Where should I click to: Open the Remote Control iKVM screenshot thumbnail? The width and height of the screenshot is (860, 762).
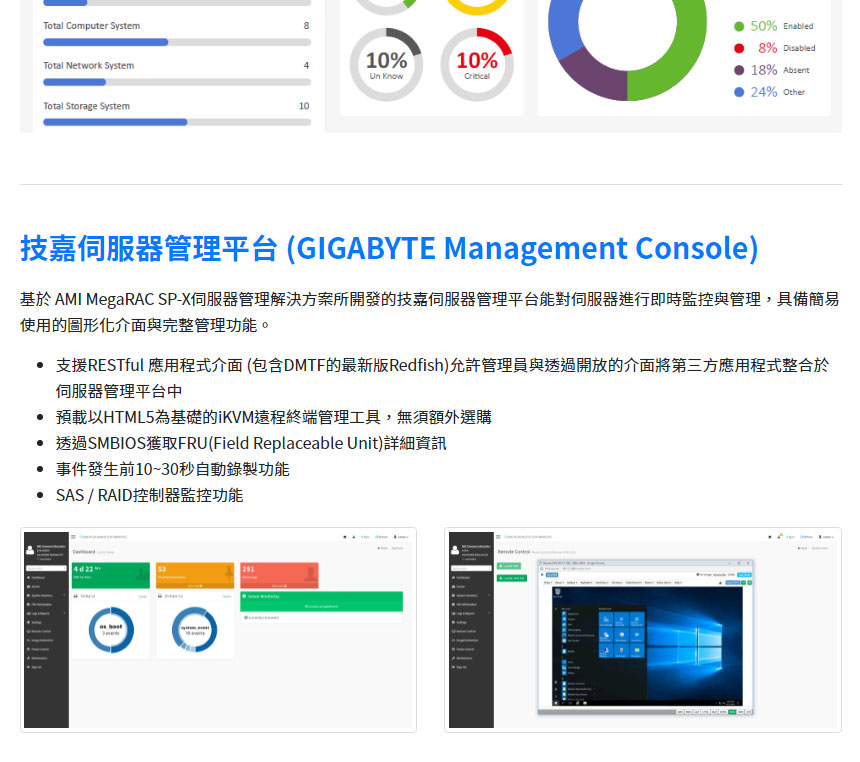[643, 630]
